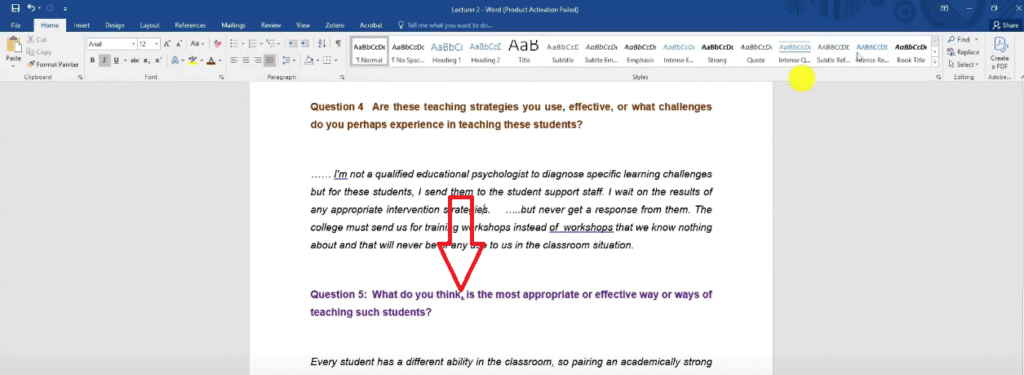Open the Font dialog launcher

tap(221, 77)
